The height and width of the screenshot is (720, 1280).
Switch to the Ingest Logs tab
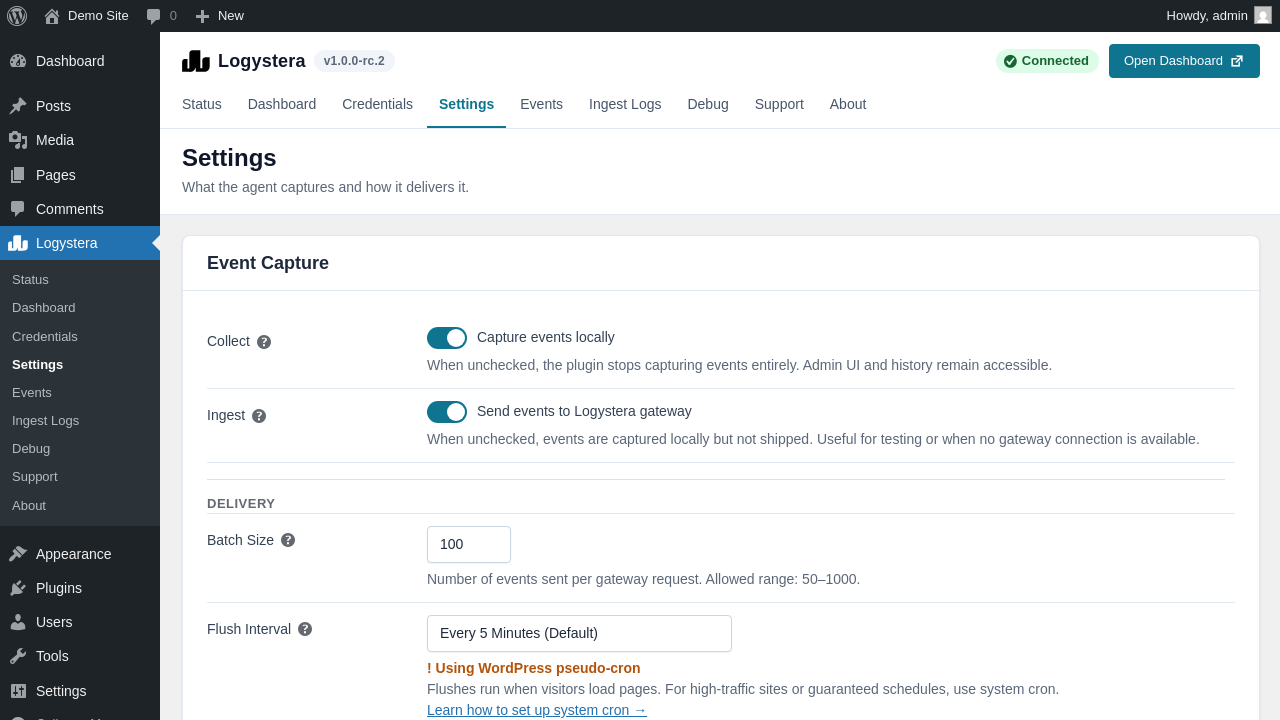pyautogui.click(x=625, y=104)
